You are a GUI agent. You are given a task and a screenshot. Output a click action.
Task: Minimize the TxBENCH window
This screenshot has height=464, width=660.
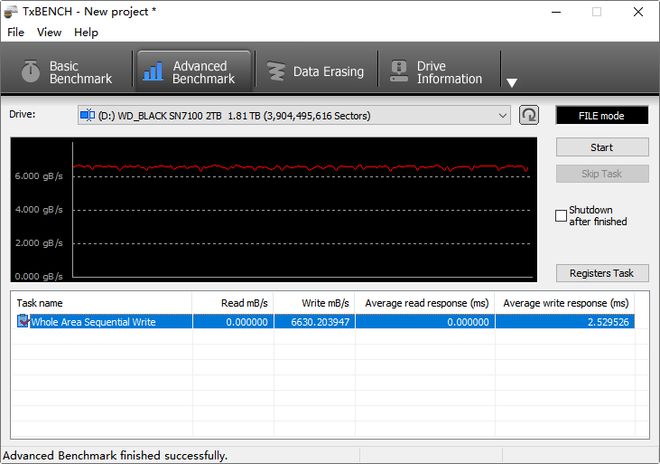pos(556,12)
